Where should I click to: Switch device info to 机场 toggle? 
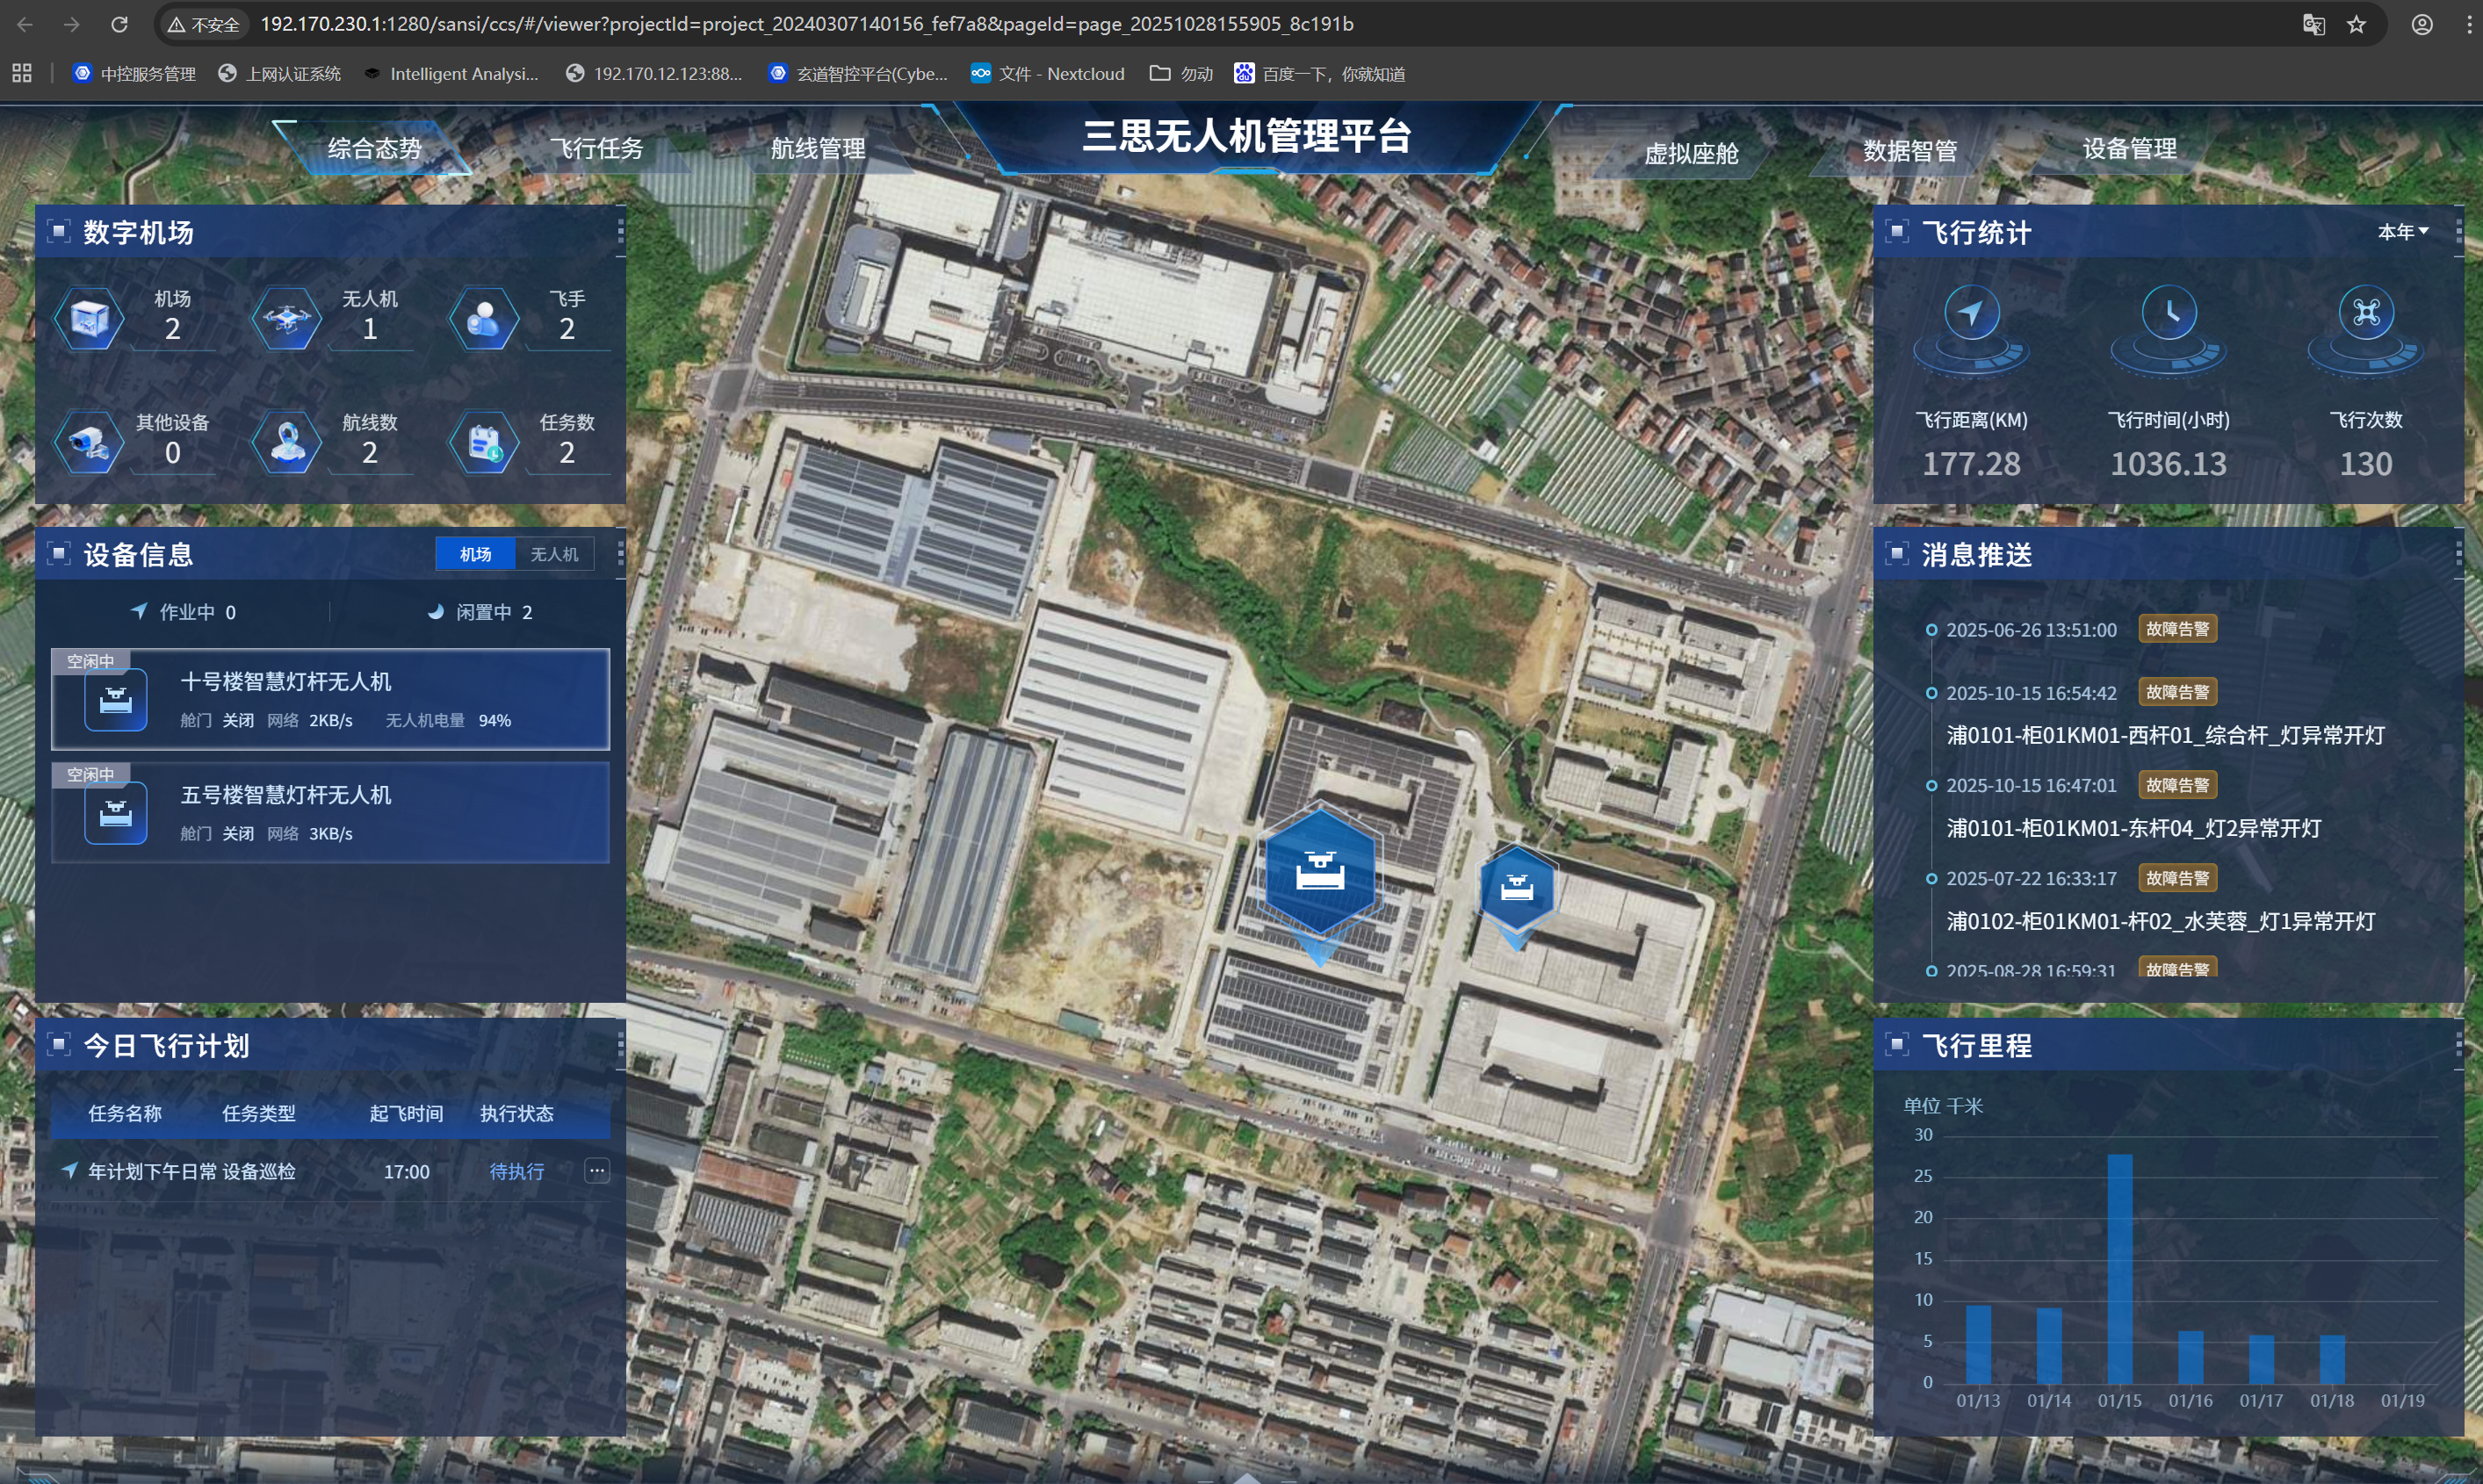pyautogui.click(x=475, y=554)
